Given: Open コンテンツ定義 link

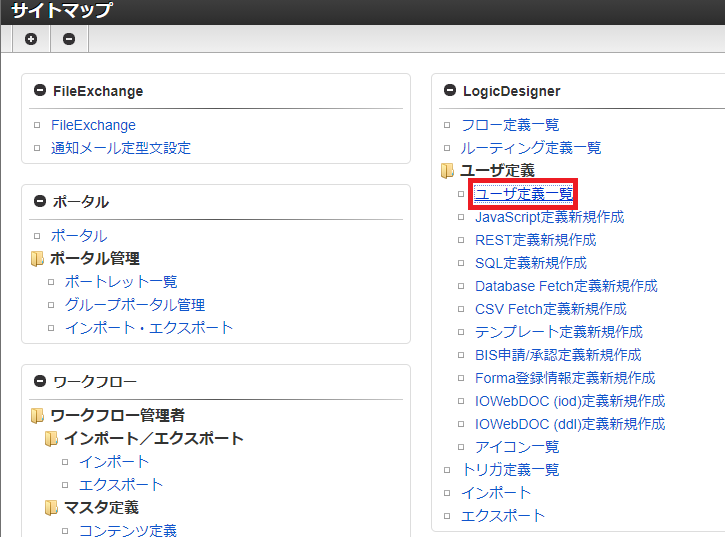Looking at the screenshot, I should coord(128,530).
